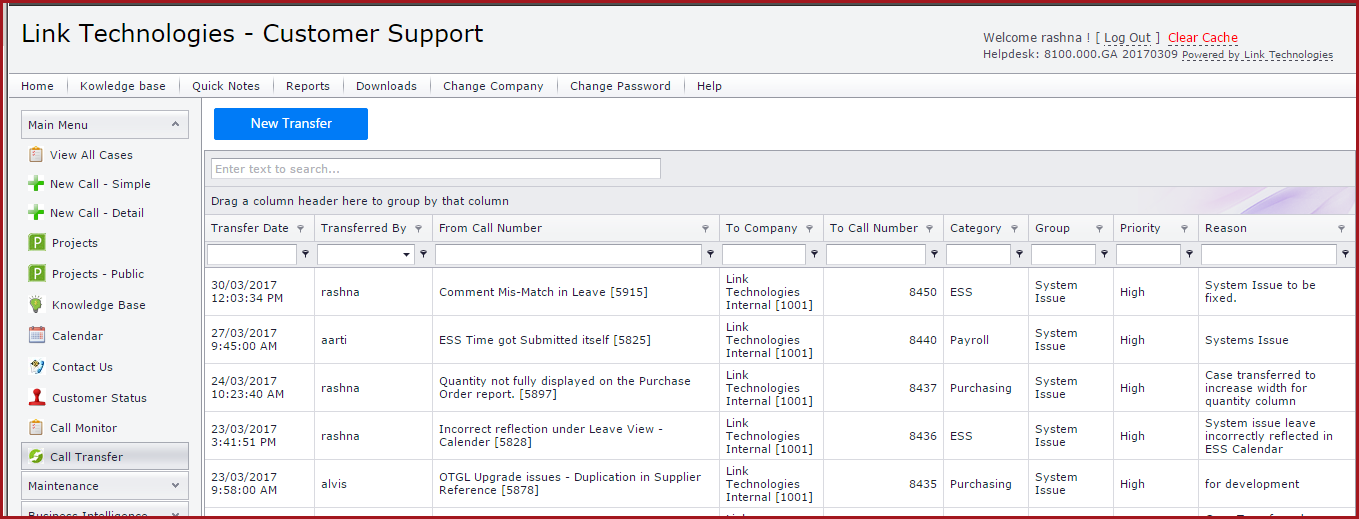Screen dimensions: 1359x519
Task: Click filter condition icon next to Transferred By dropdown
Action: point(423,254)
